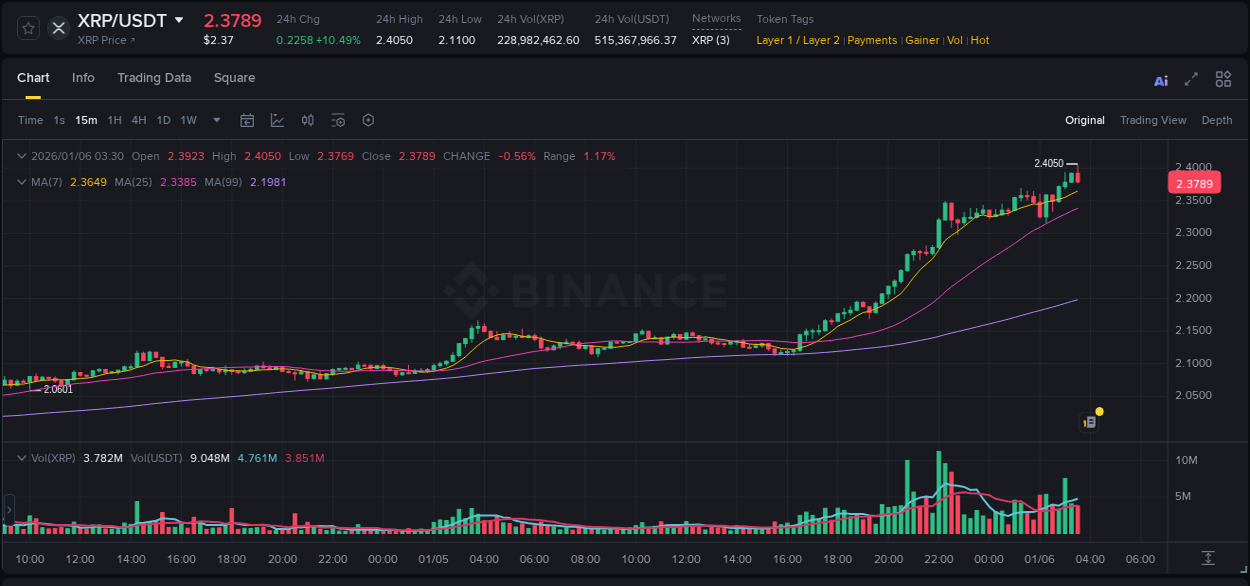Open the Gainer token tag link
The height and width of the screenshot is (586, 1250).
pyautogui.click(x=922, y=40)
